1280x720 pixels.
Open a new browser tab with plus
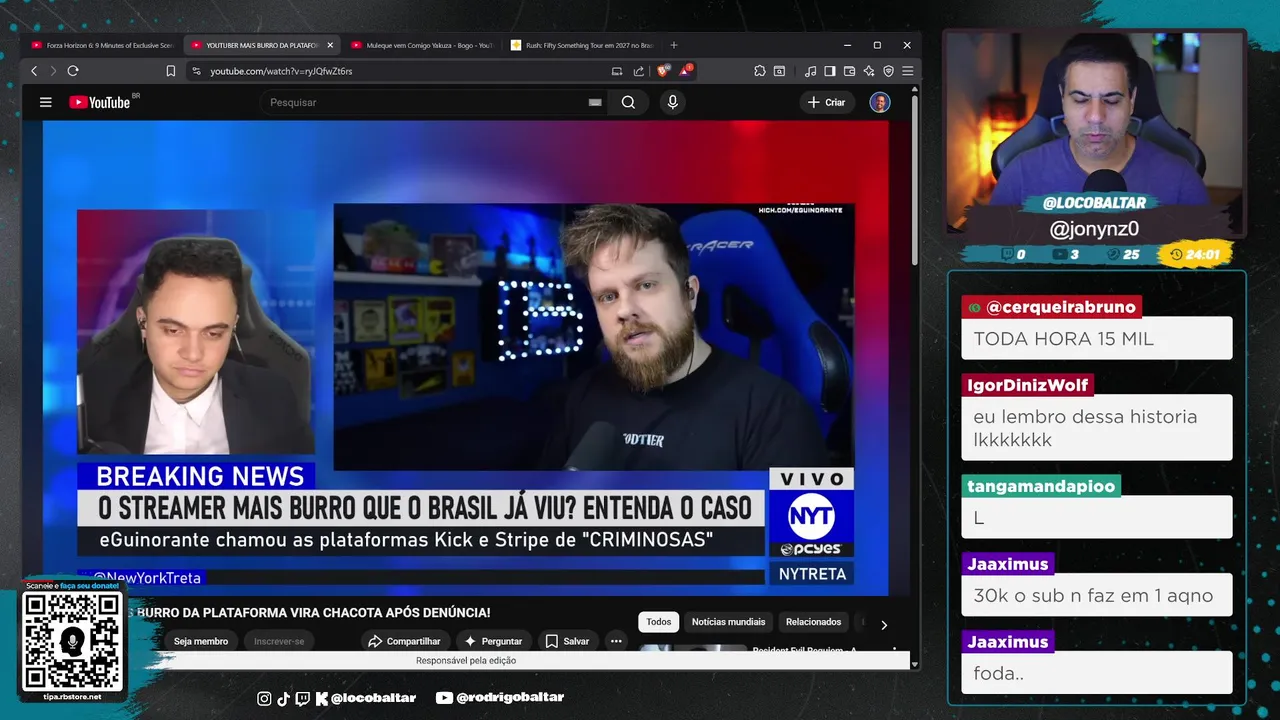click(x=674, y=45)
